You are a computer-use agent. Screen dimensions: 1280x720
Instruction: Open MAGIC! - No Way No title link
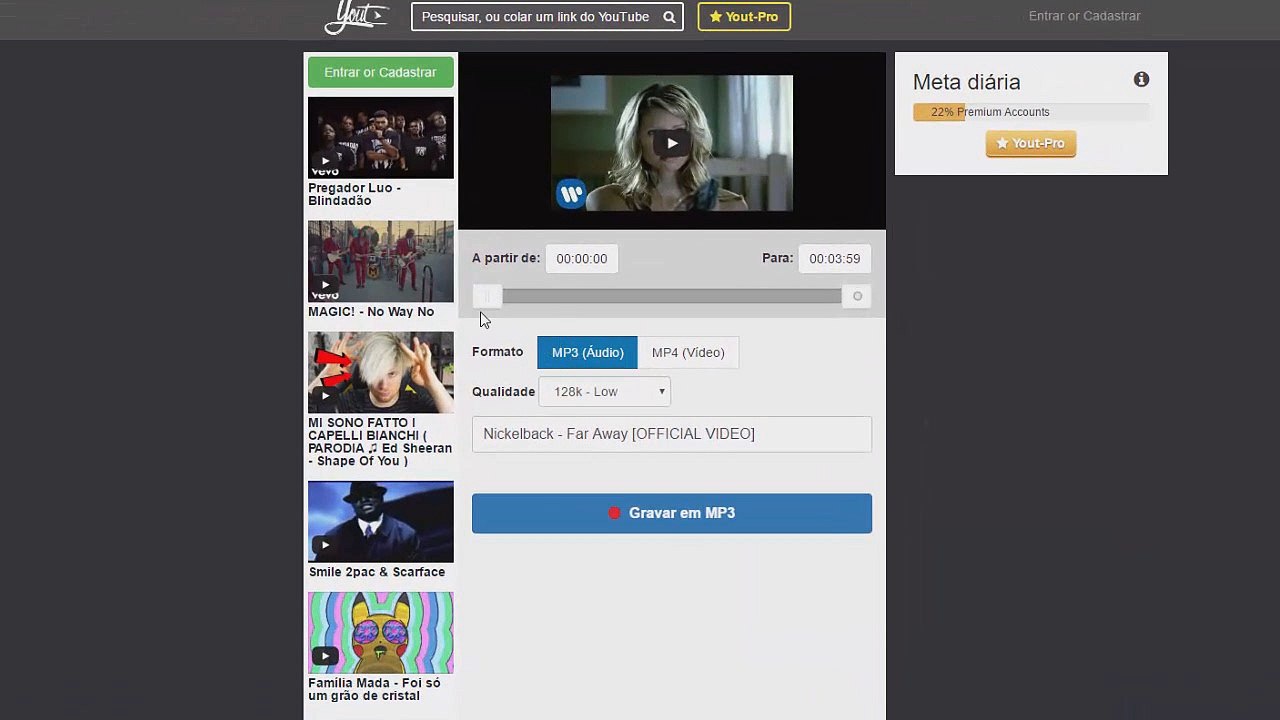pos(371,312)
